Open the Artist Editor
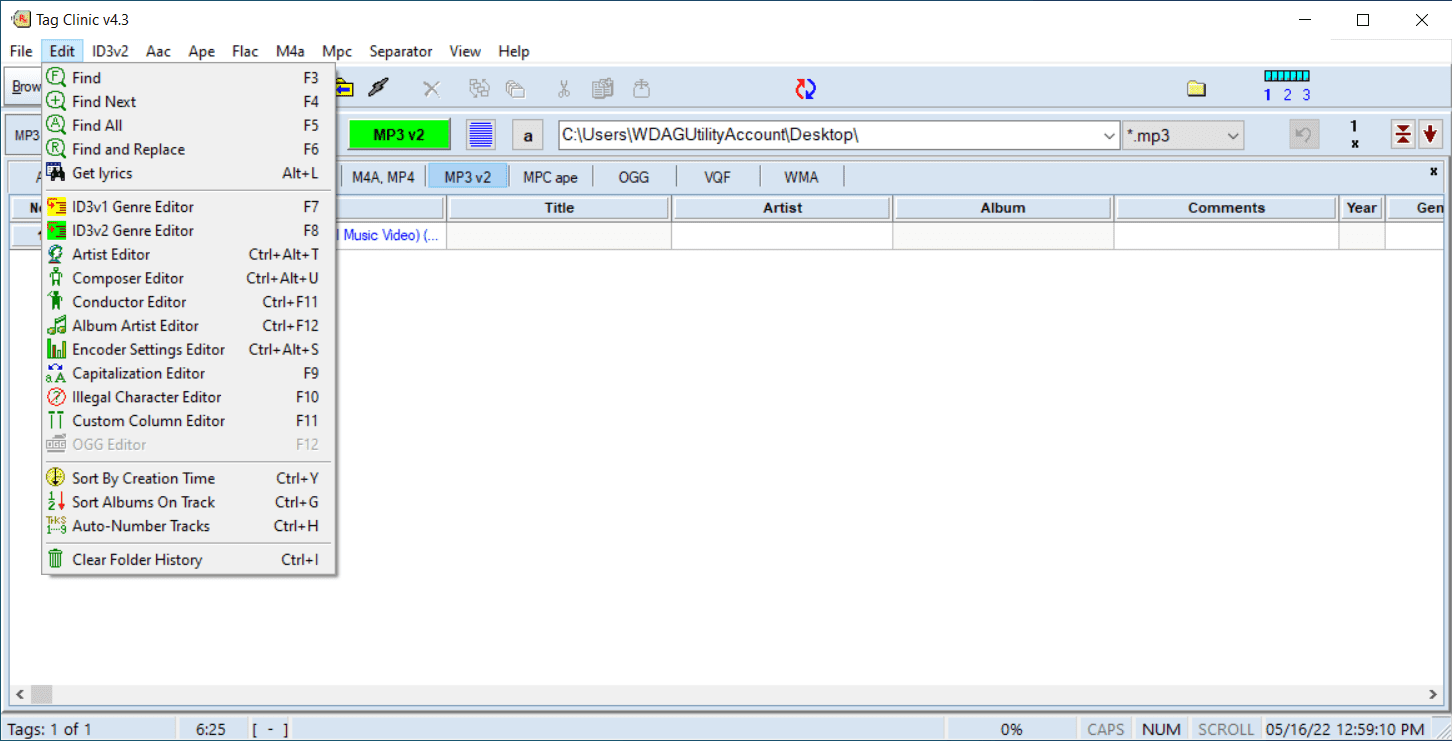 click(188, 255)
